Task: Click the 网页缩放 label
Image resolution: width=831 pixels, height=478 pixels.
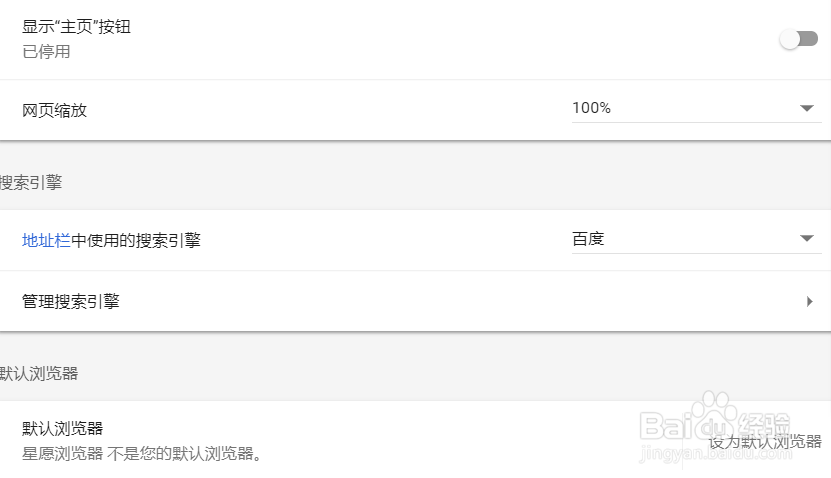Action: pos(55,110)
